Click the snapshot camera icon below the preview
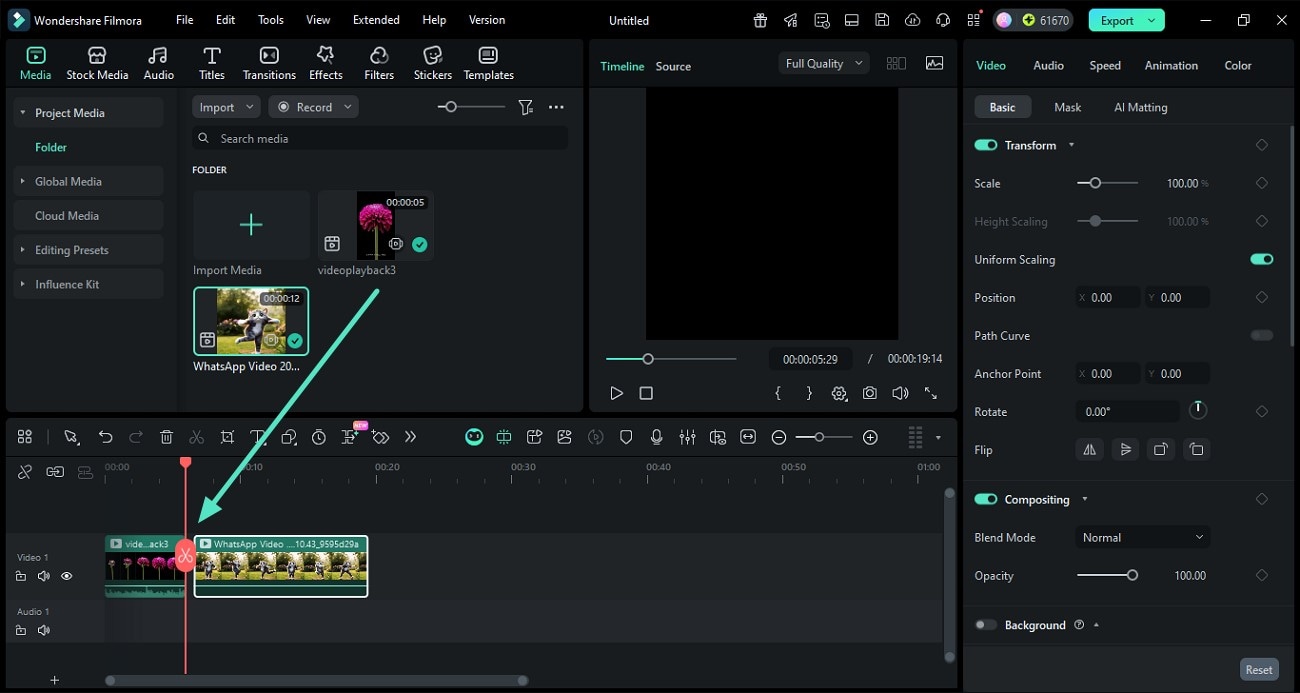 [x=869, y=393]
